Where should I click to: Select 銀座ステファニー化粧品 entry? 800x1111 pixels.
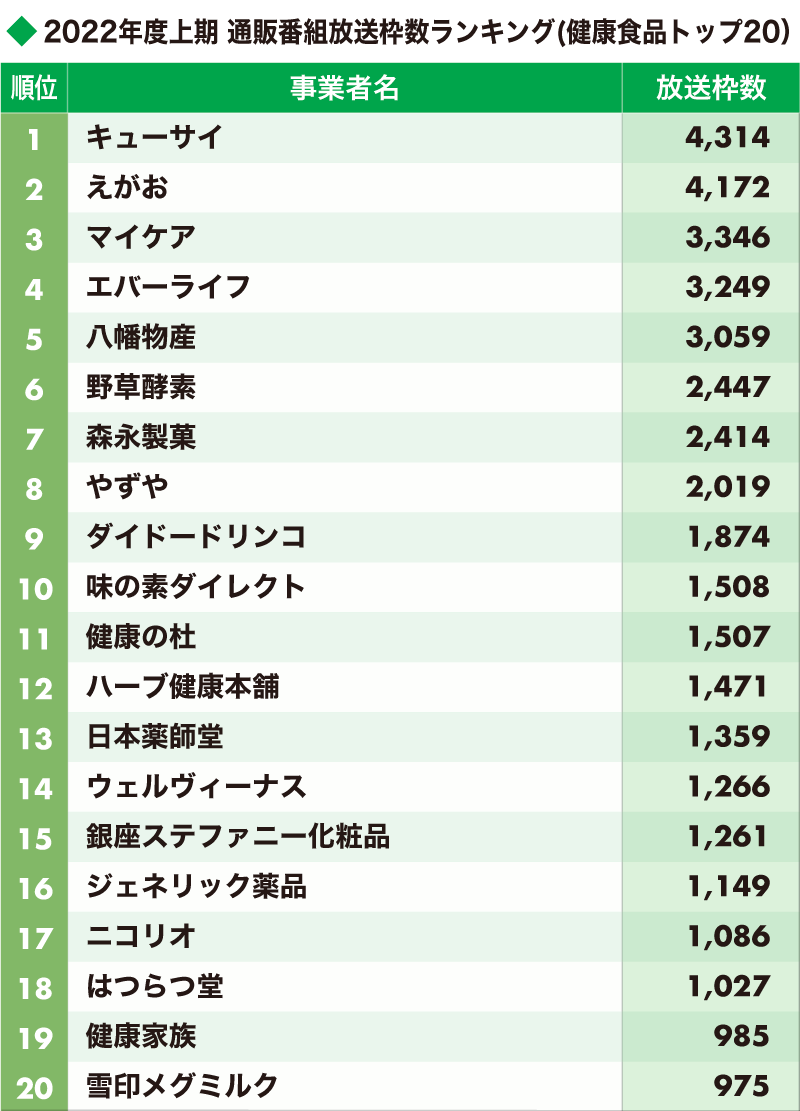click(238, 836)
